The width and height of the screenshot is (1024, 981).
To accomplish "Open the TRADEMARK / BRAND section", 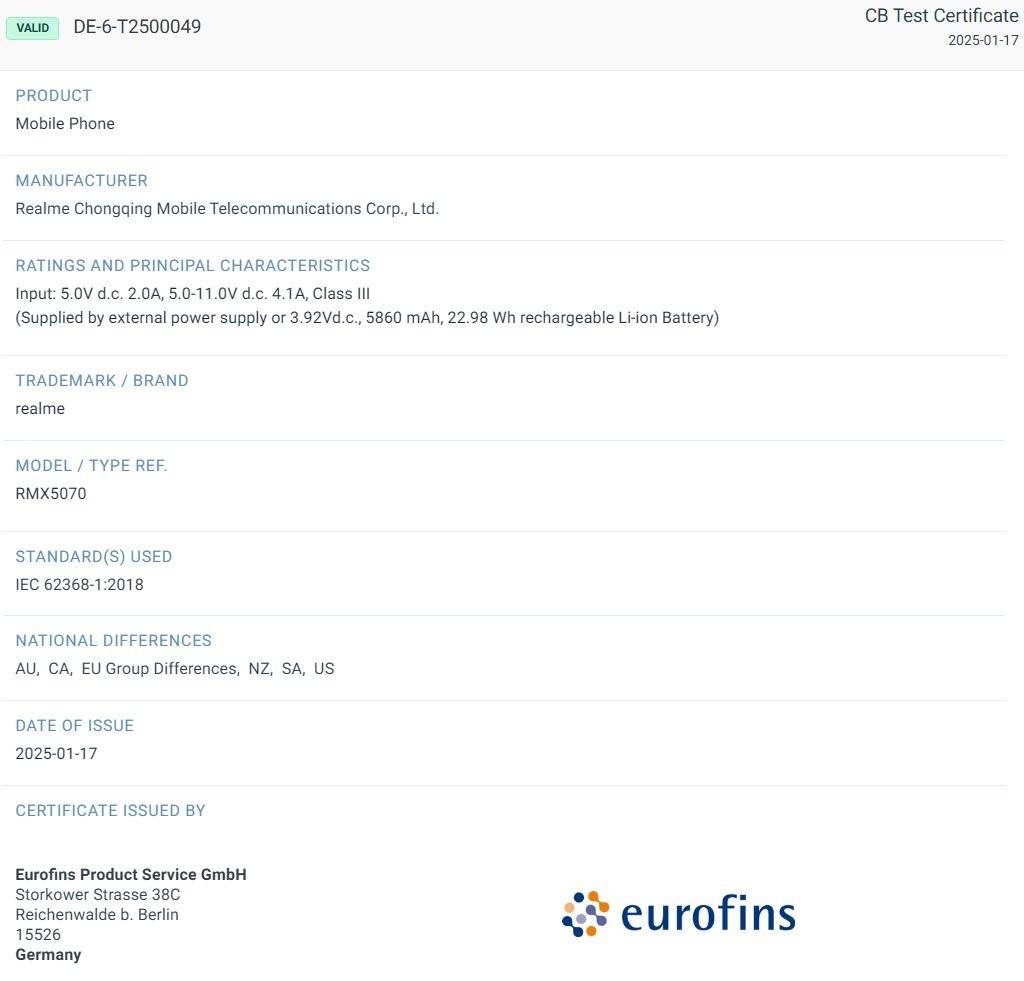I will pyautogui.click(x=101, y=380).
